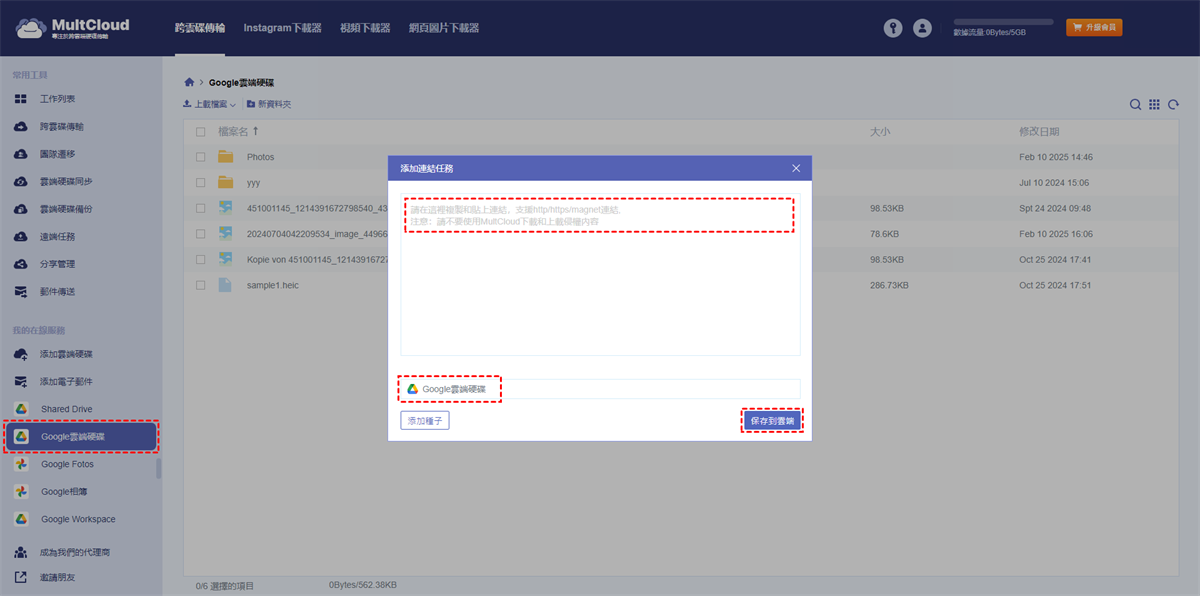
Task: Check the 20240704042209534_image checkbox
Action: point(200,234)
